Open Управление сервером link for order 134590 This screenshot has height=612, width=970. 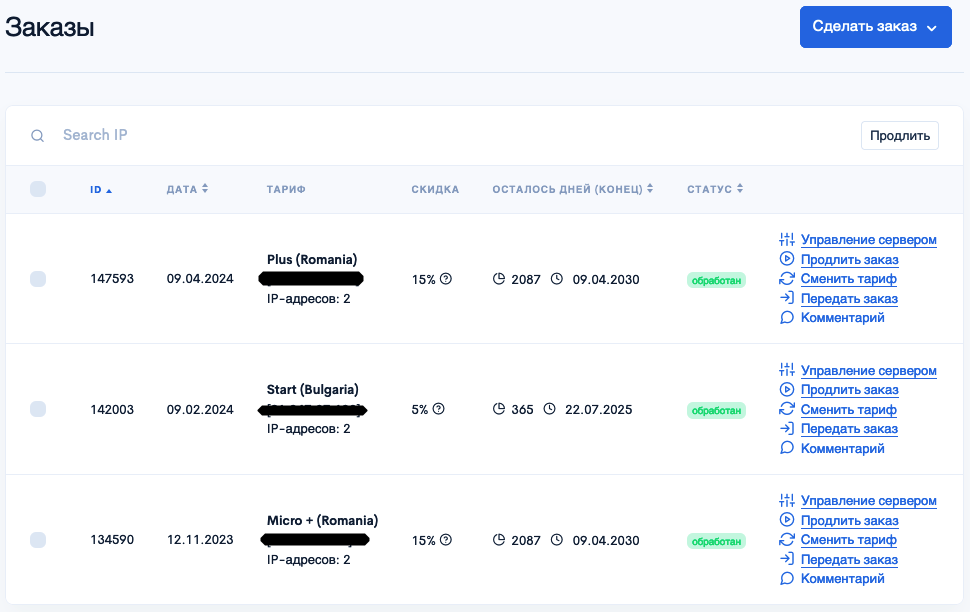point(869,501)
